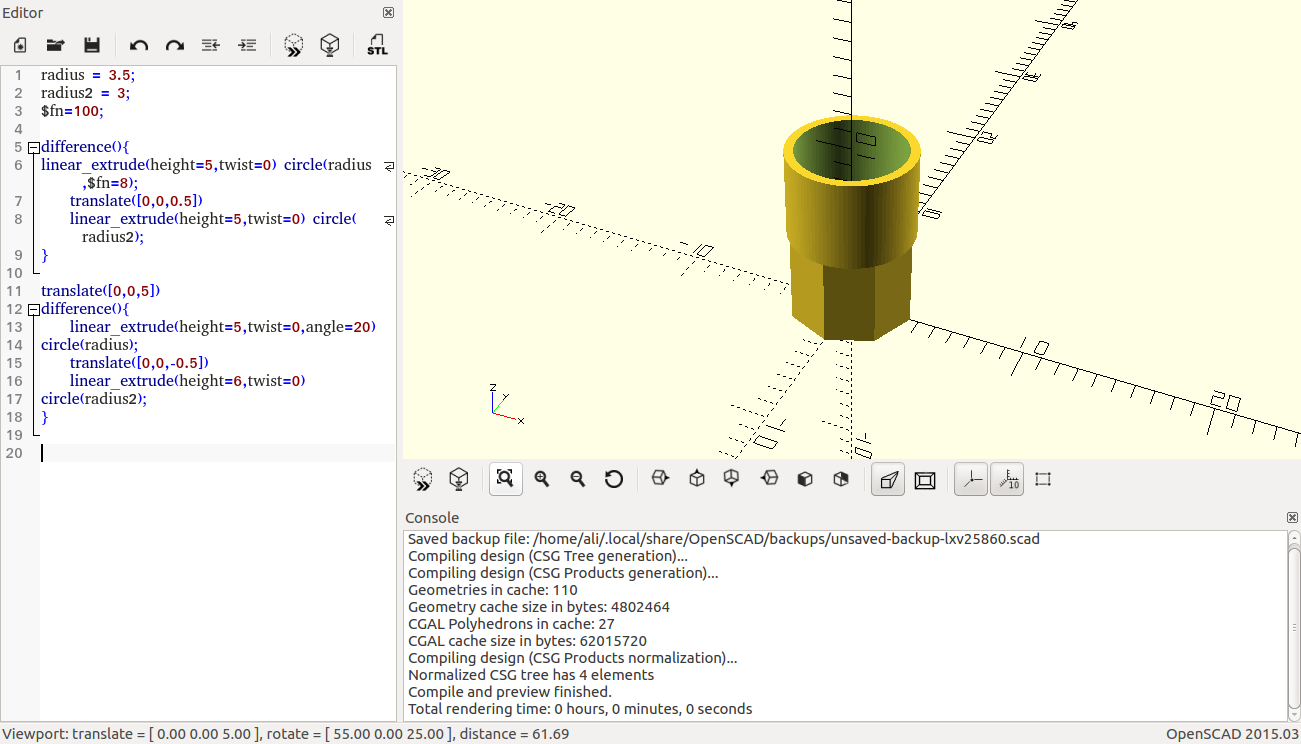The height and width of the screenshot is (744, 1301).
Task: Render the design with CGAL icon
Action: click(329, 44)
